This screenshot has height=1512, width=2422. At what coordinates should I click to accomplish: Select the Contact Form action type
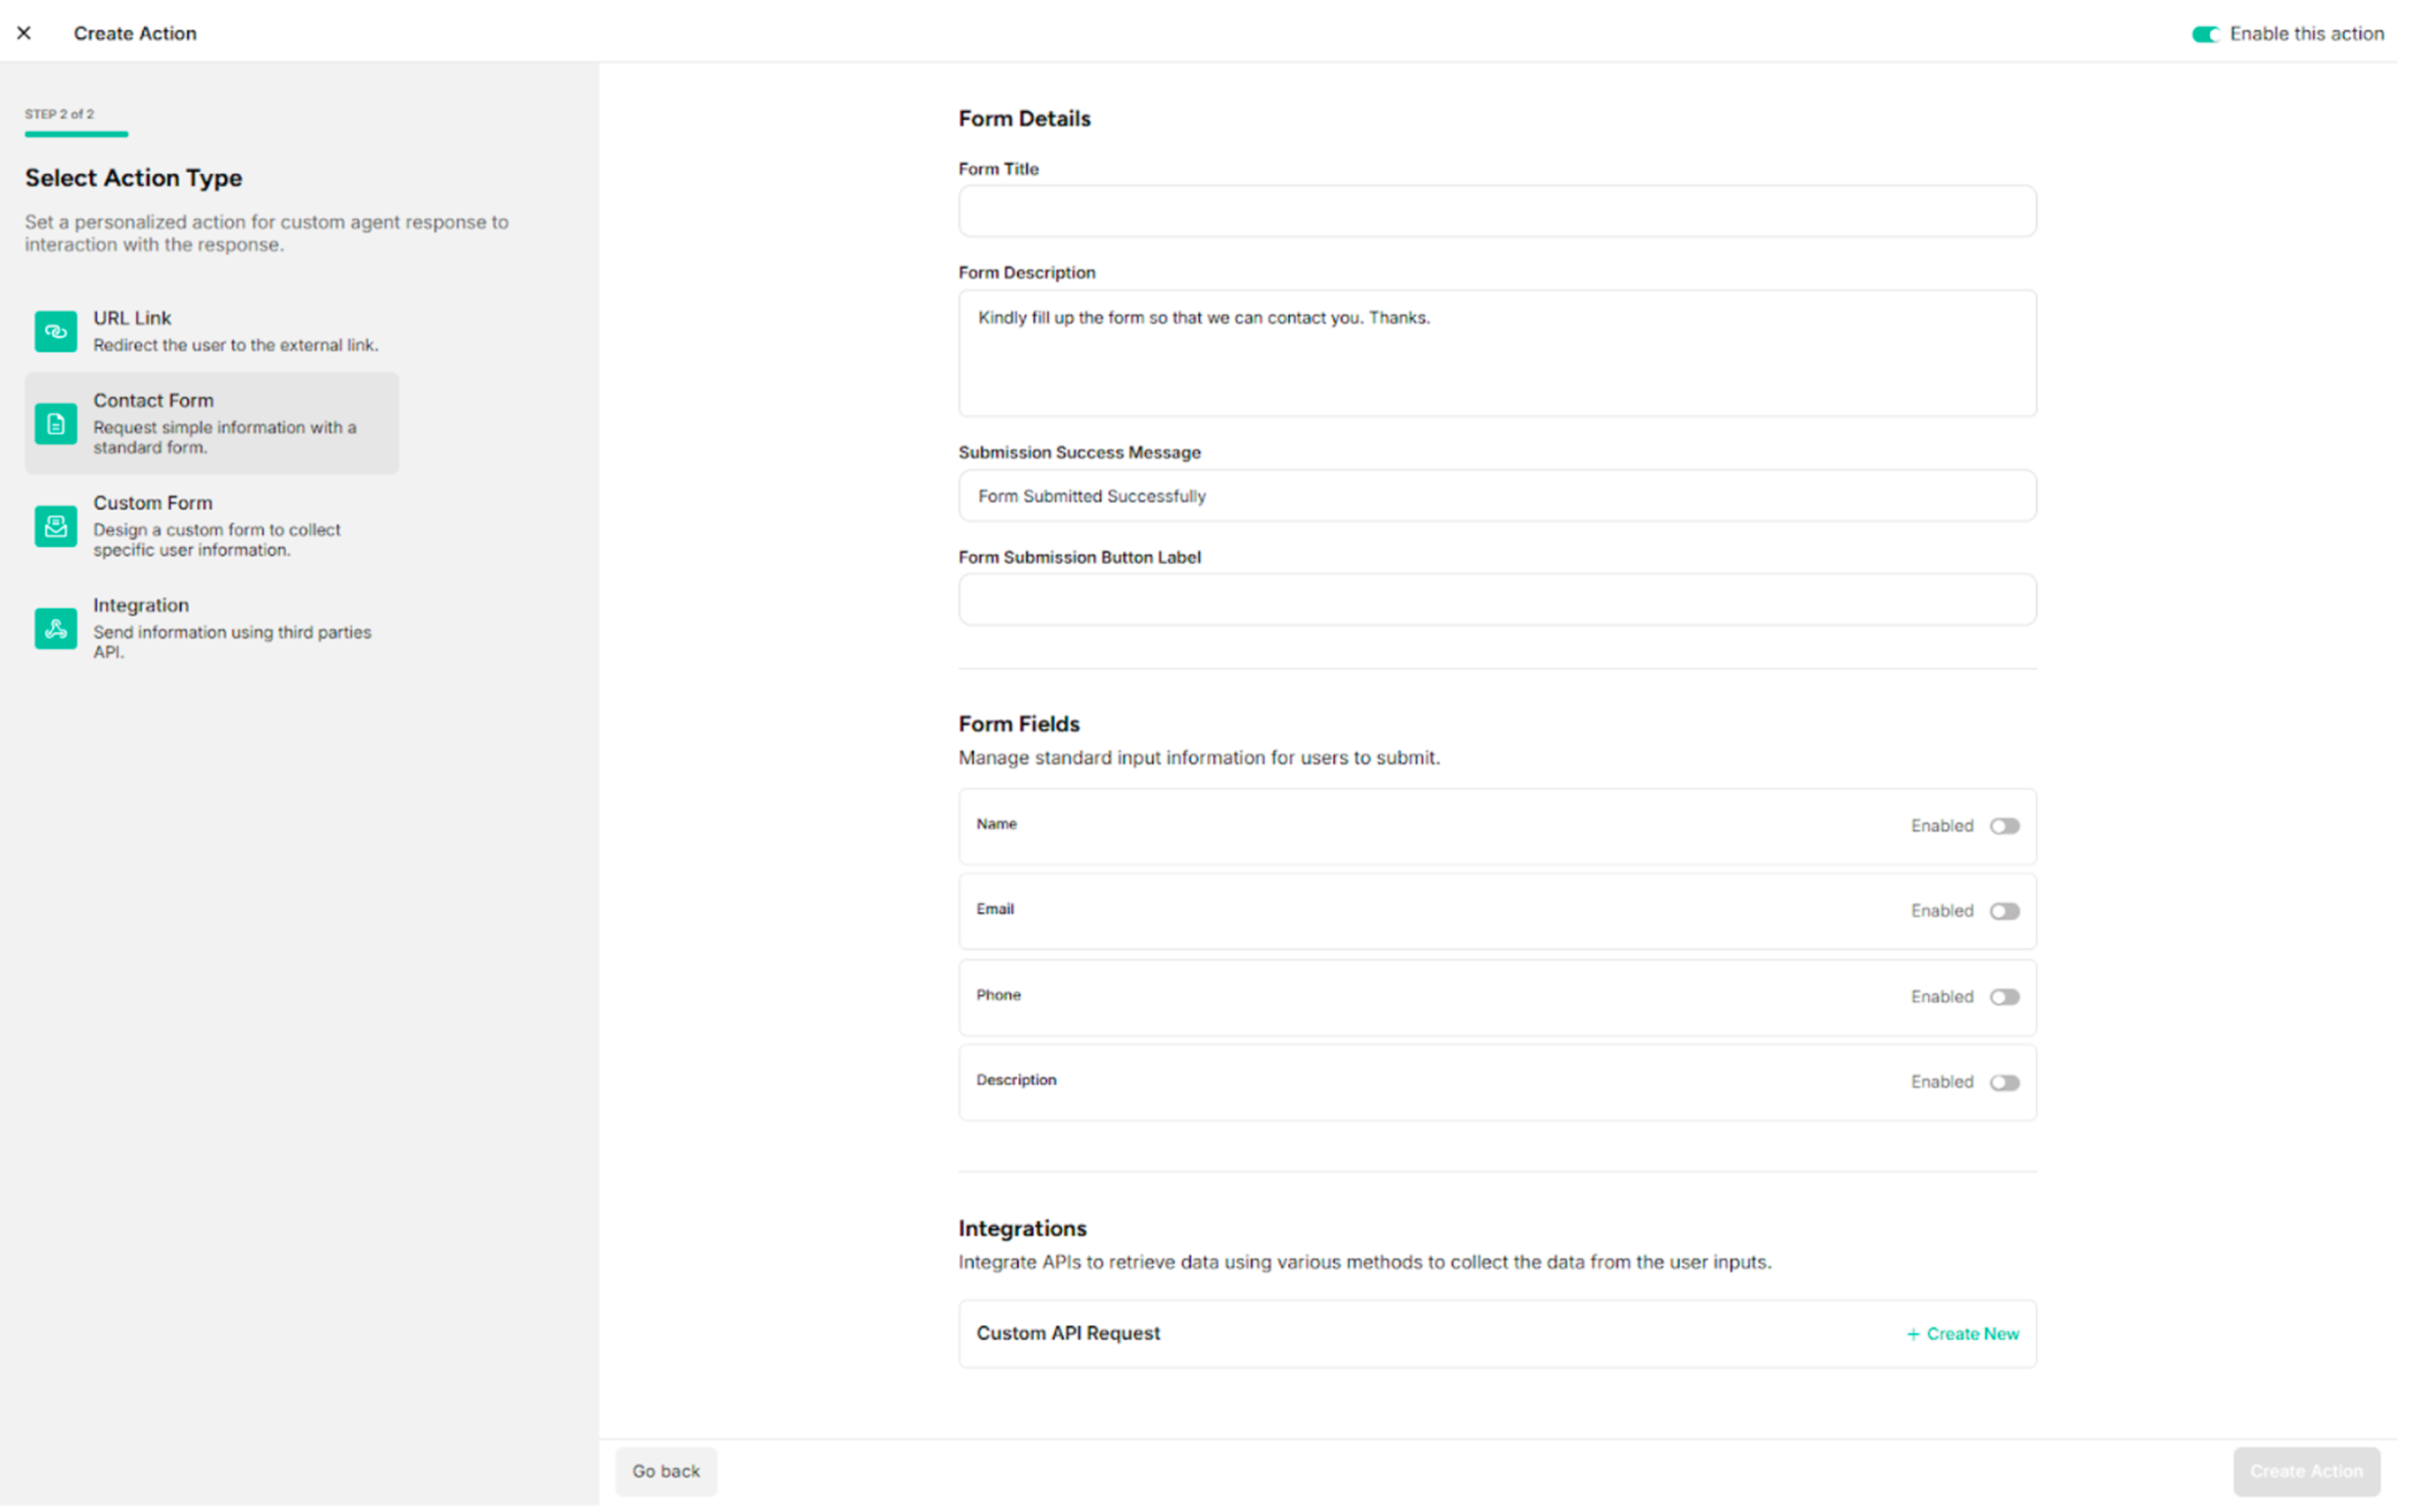[212, 424]
